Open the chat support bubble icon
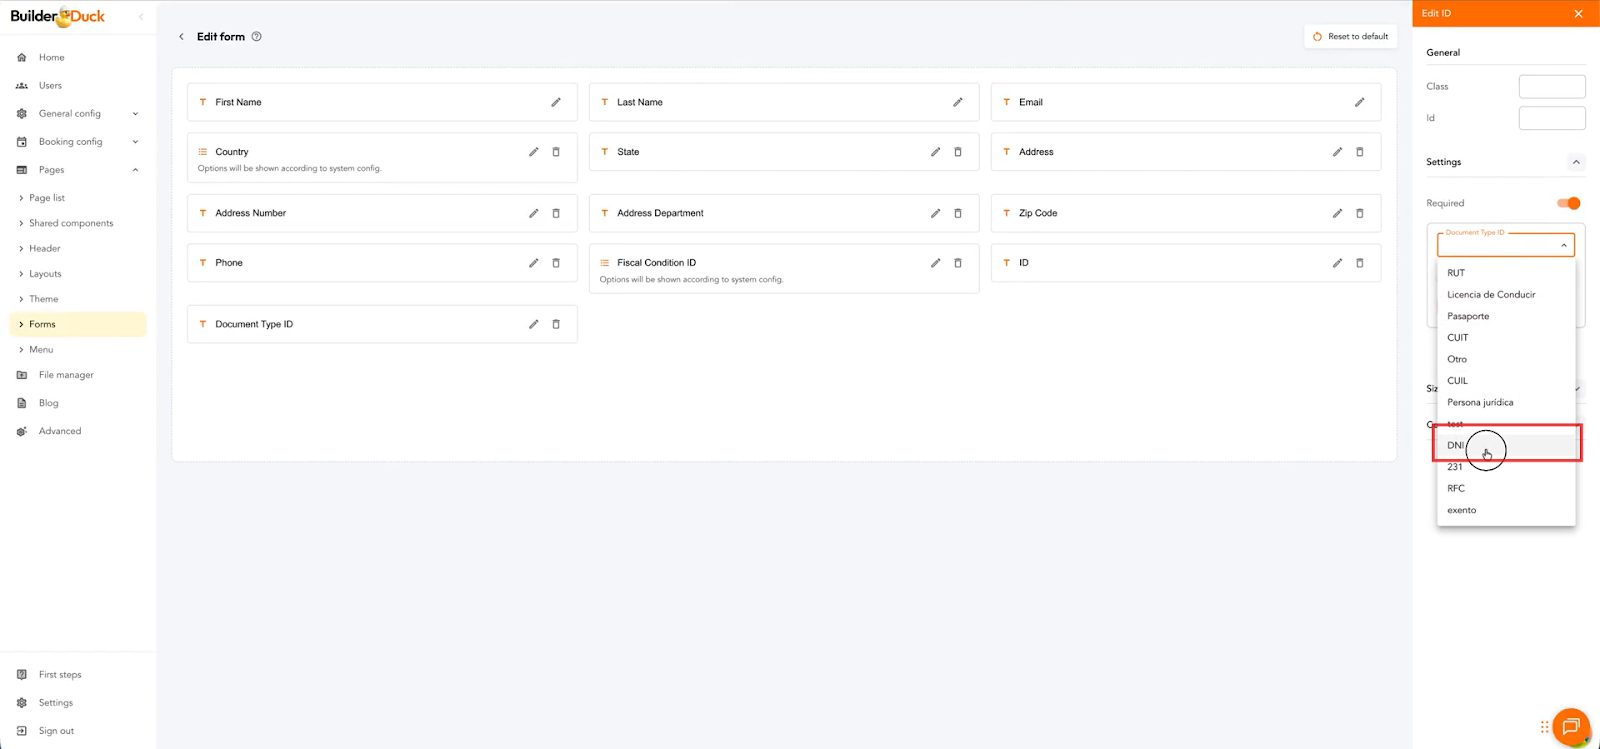The width and height of the screenshot is (1600, 749). (x=1570, y=726)
